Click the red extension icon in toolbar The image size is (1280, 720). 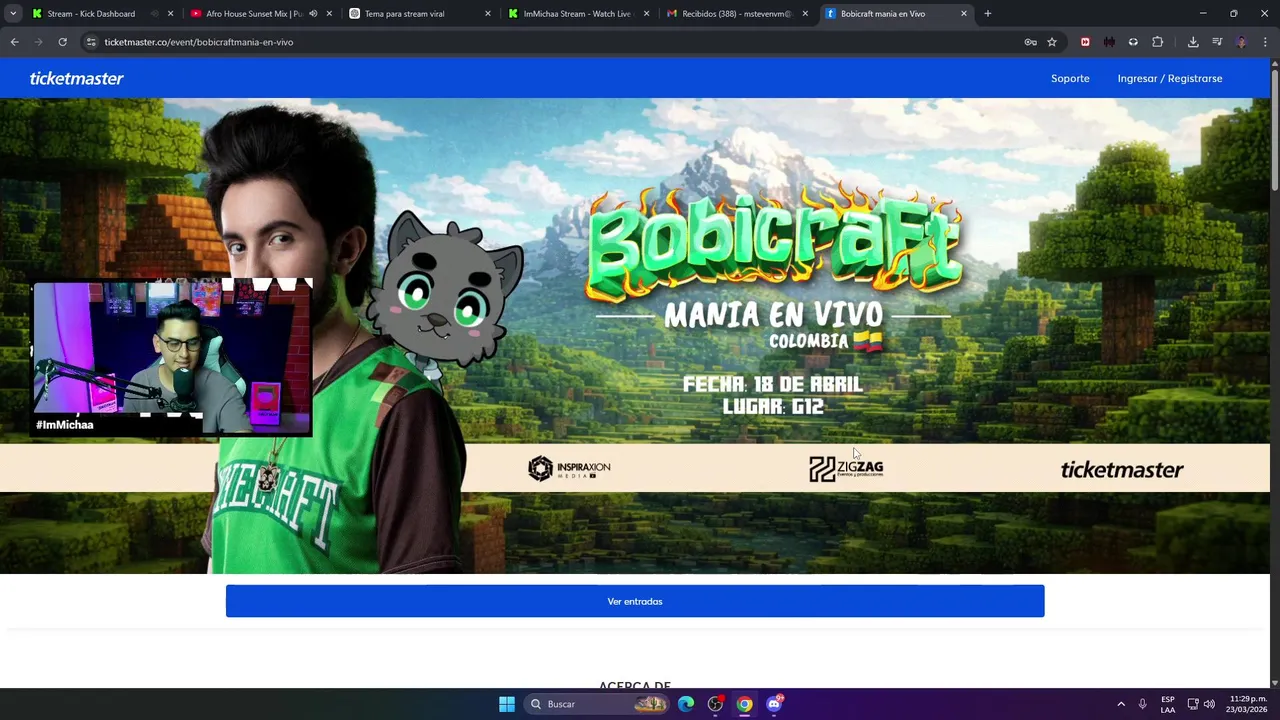click(x=1085, y=42)
